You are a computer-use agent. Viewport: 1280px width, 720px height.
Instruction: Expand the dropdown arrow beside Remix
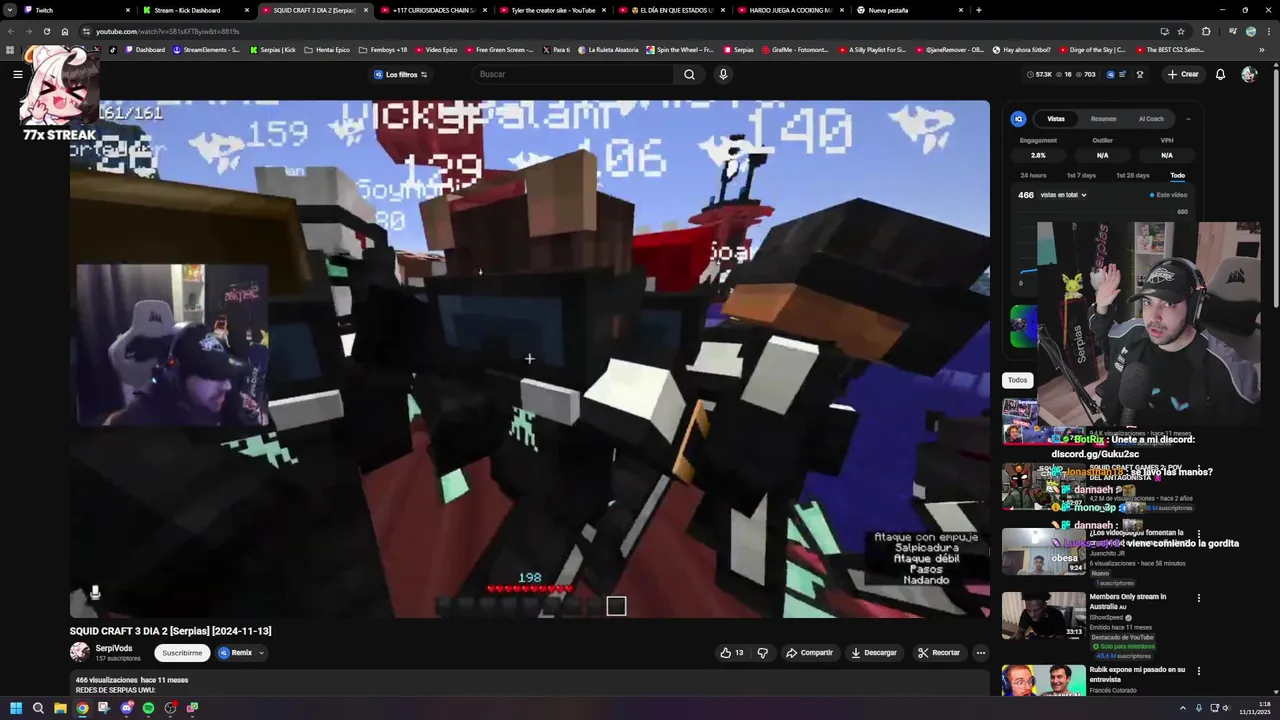[262, 653]
